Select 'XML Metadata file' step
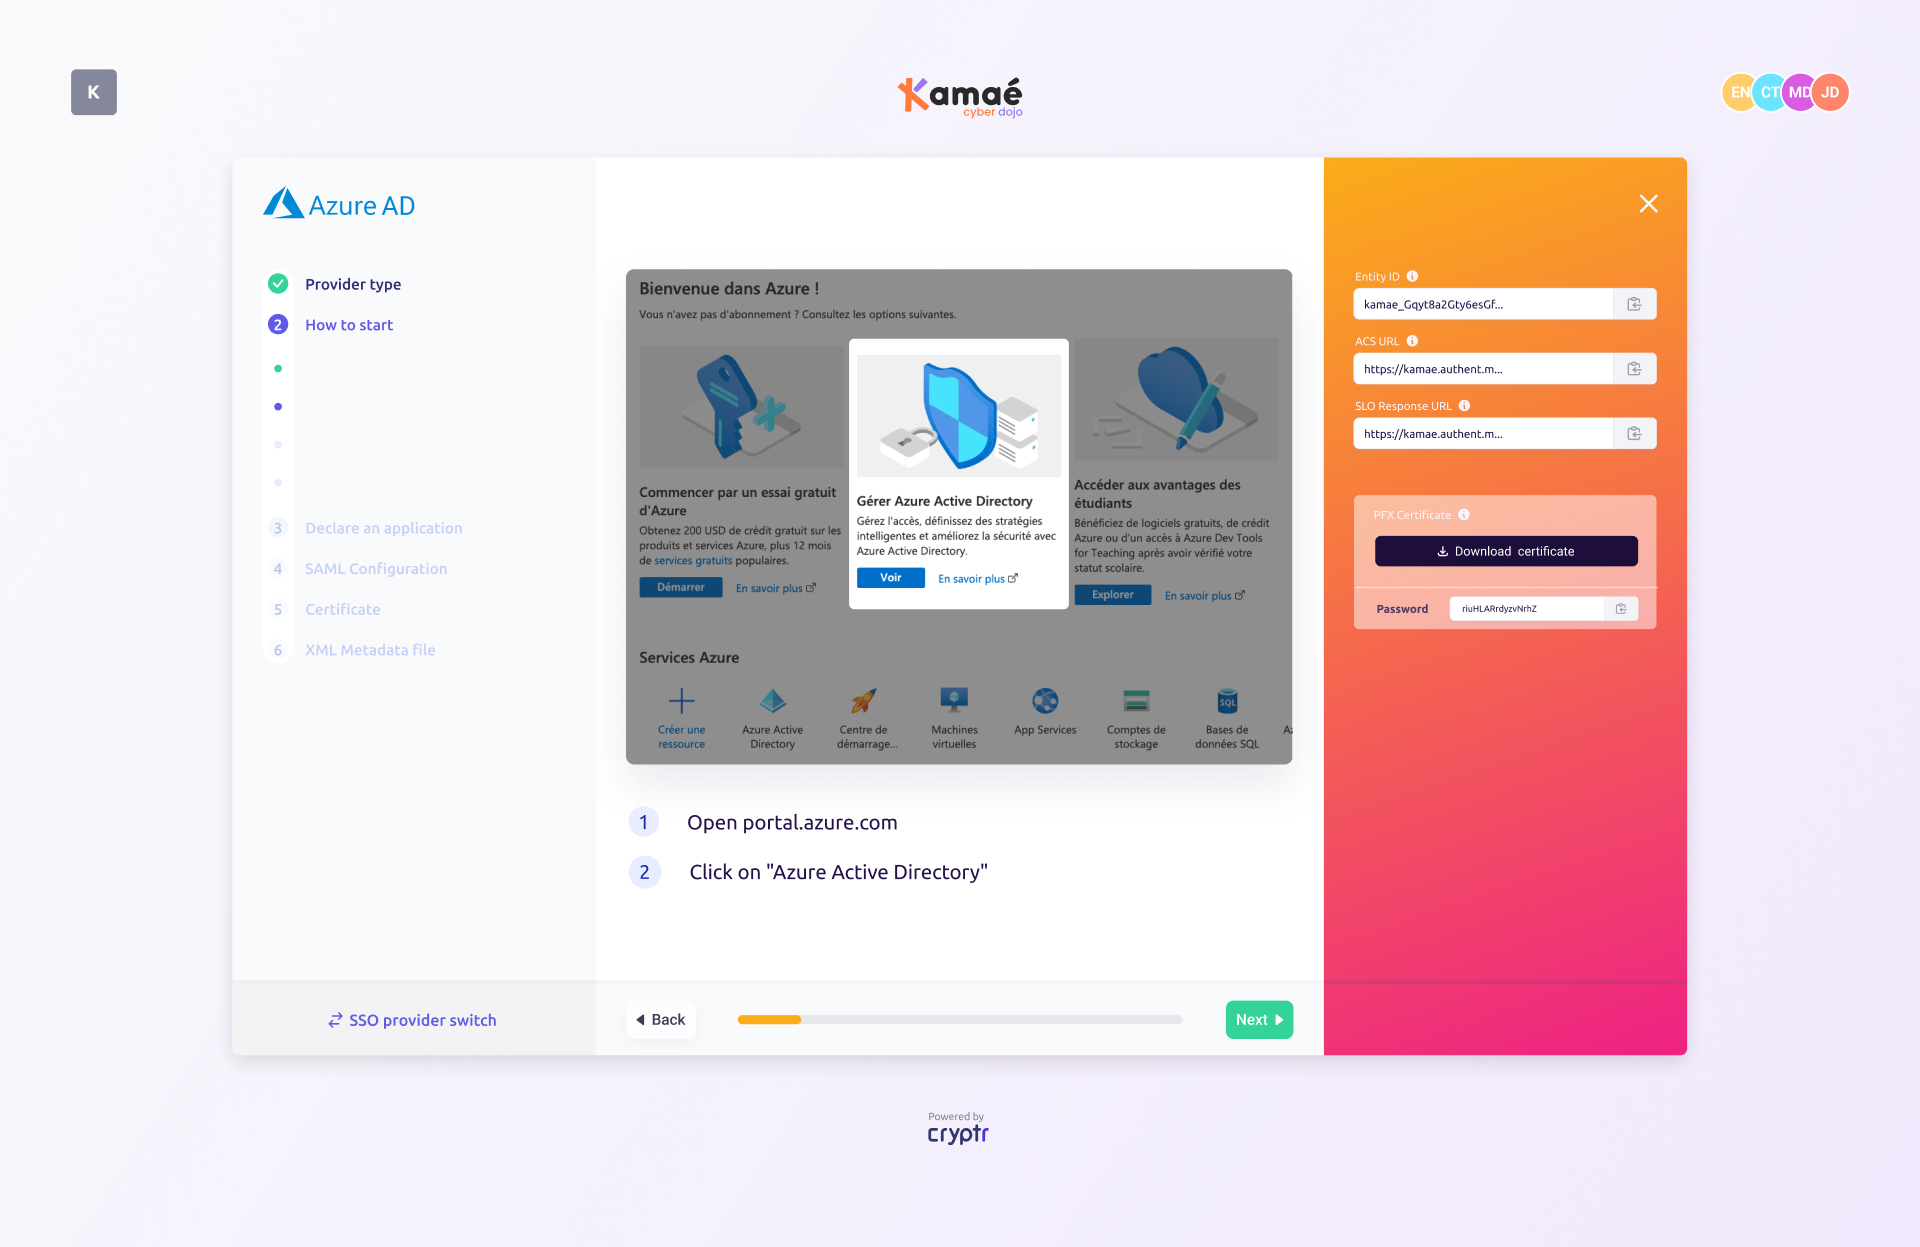Viewport: 1920px width, 1247px height. tap(369, 649)
